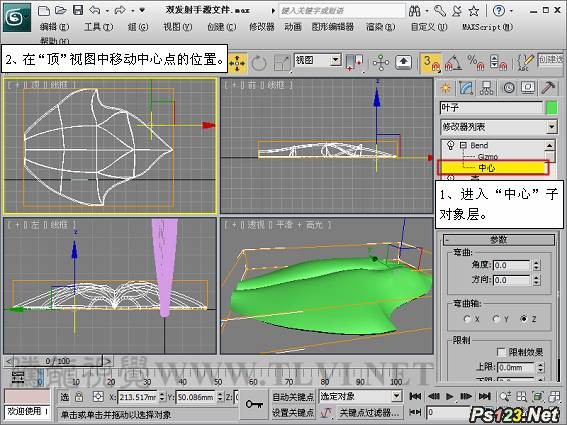The image size is (567, 425).
Task: Click the 角度 spinner arrows
Action: tap(537, 265)
